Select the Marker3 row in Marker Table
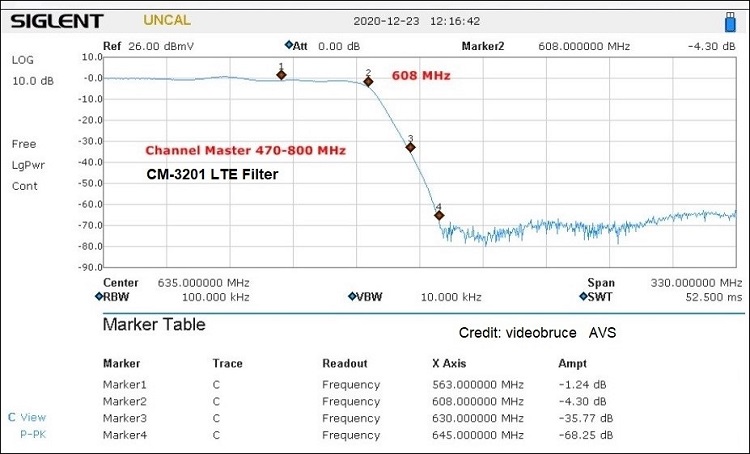 click(x=124, y=418)
